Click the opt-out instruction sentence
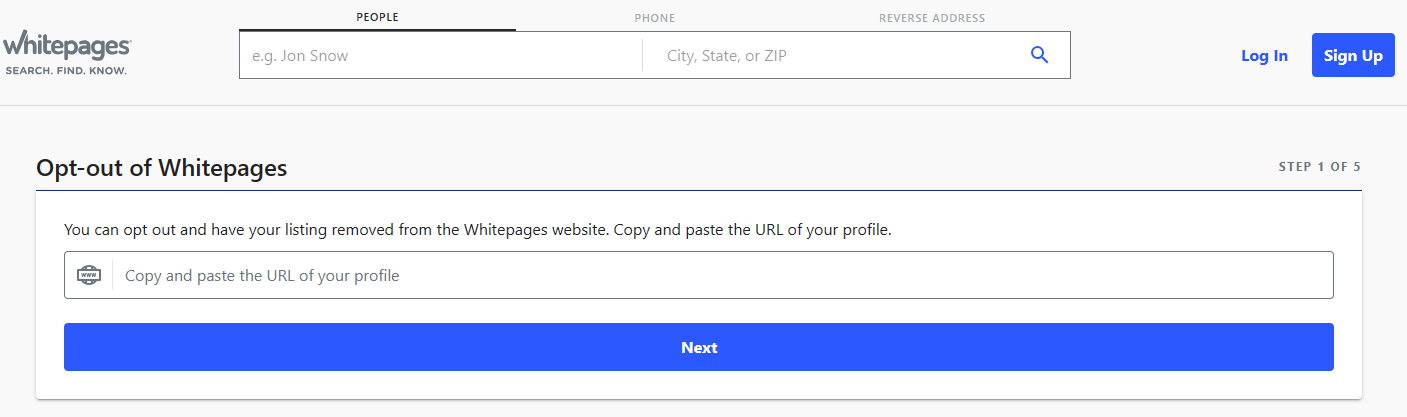This screenshot has width=1407, height=417. pos(477,229)
